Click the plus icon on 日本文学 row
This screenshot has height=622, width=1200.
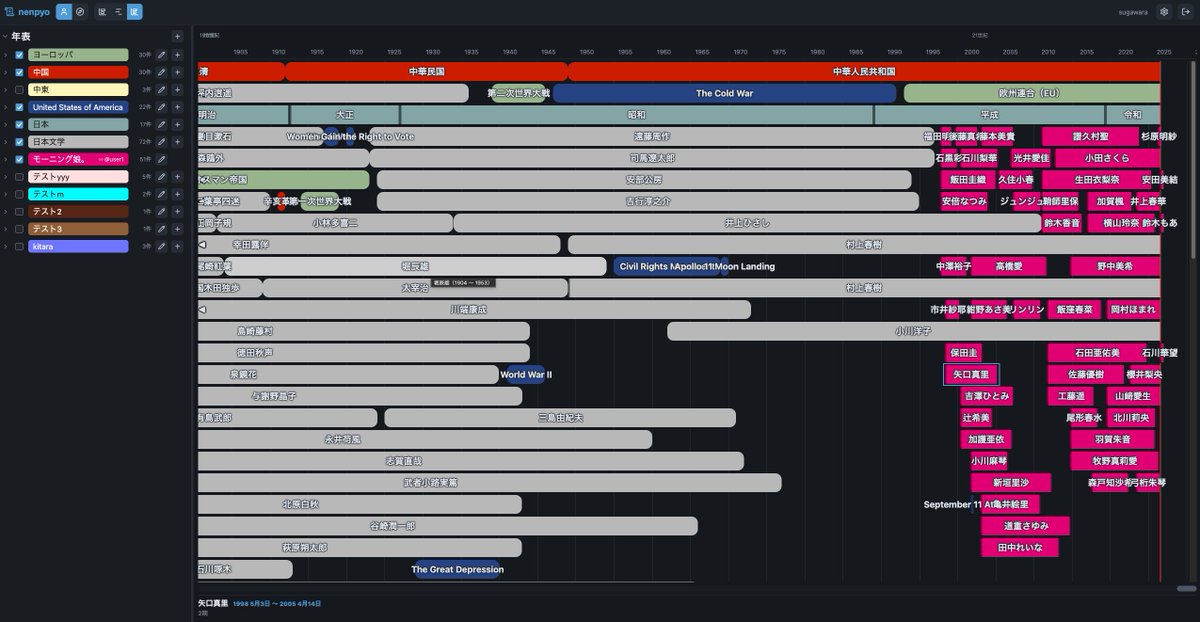177,142
